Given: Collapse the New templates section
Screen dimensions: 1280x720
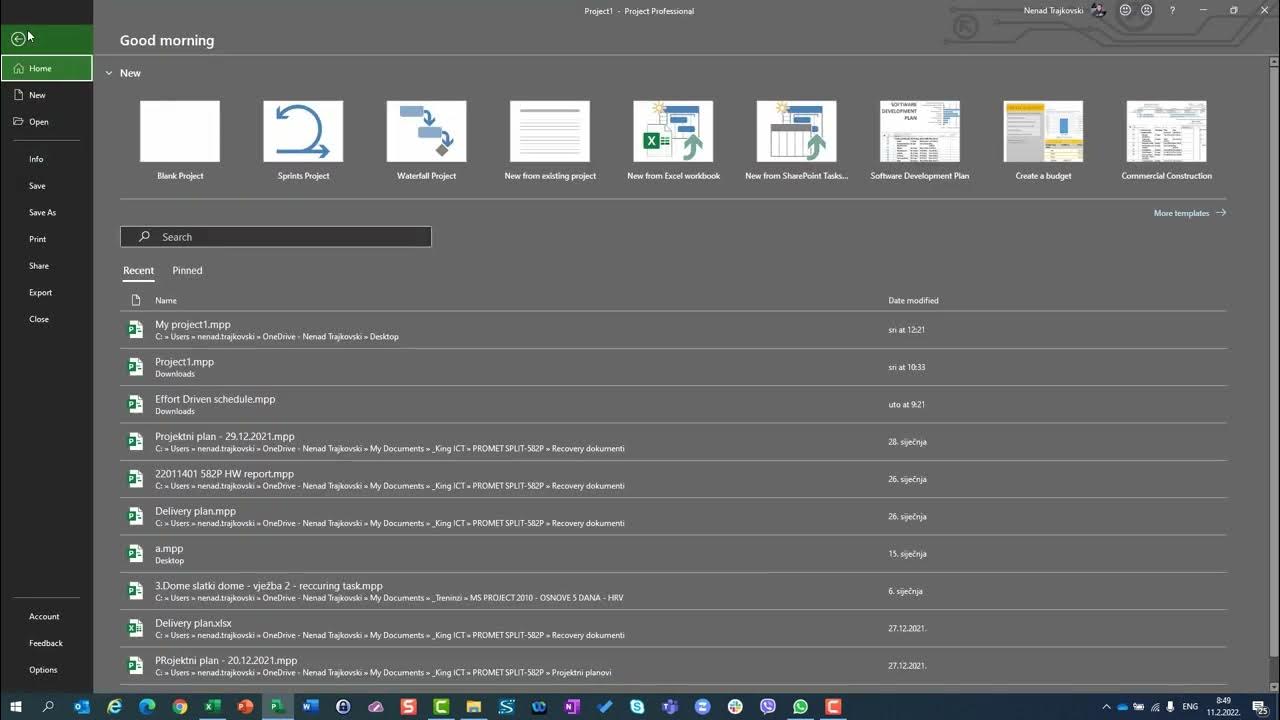Looking at the screenshot, I should click(109, 73).
